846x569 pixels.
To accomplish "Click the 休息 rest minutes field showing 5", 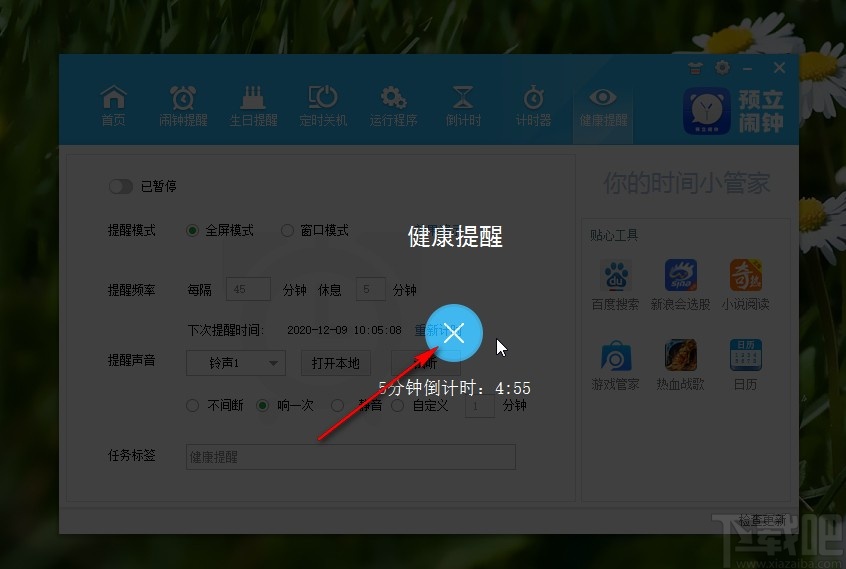I will point(371,290).
